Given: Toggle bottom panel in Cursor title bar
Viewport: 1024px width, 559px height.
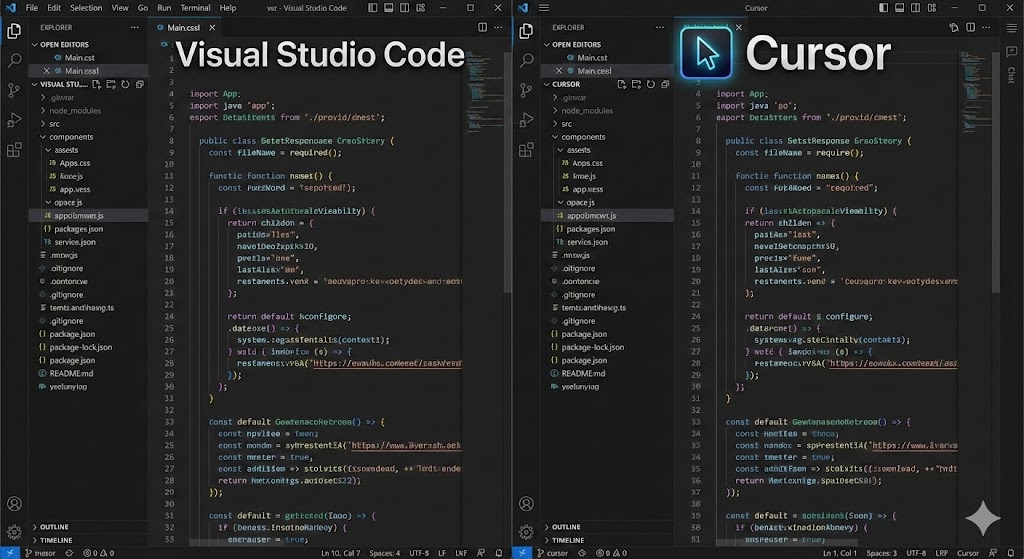Looking at the screenshot, I should (x=899, y=8).
